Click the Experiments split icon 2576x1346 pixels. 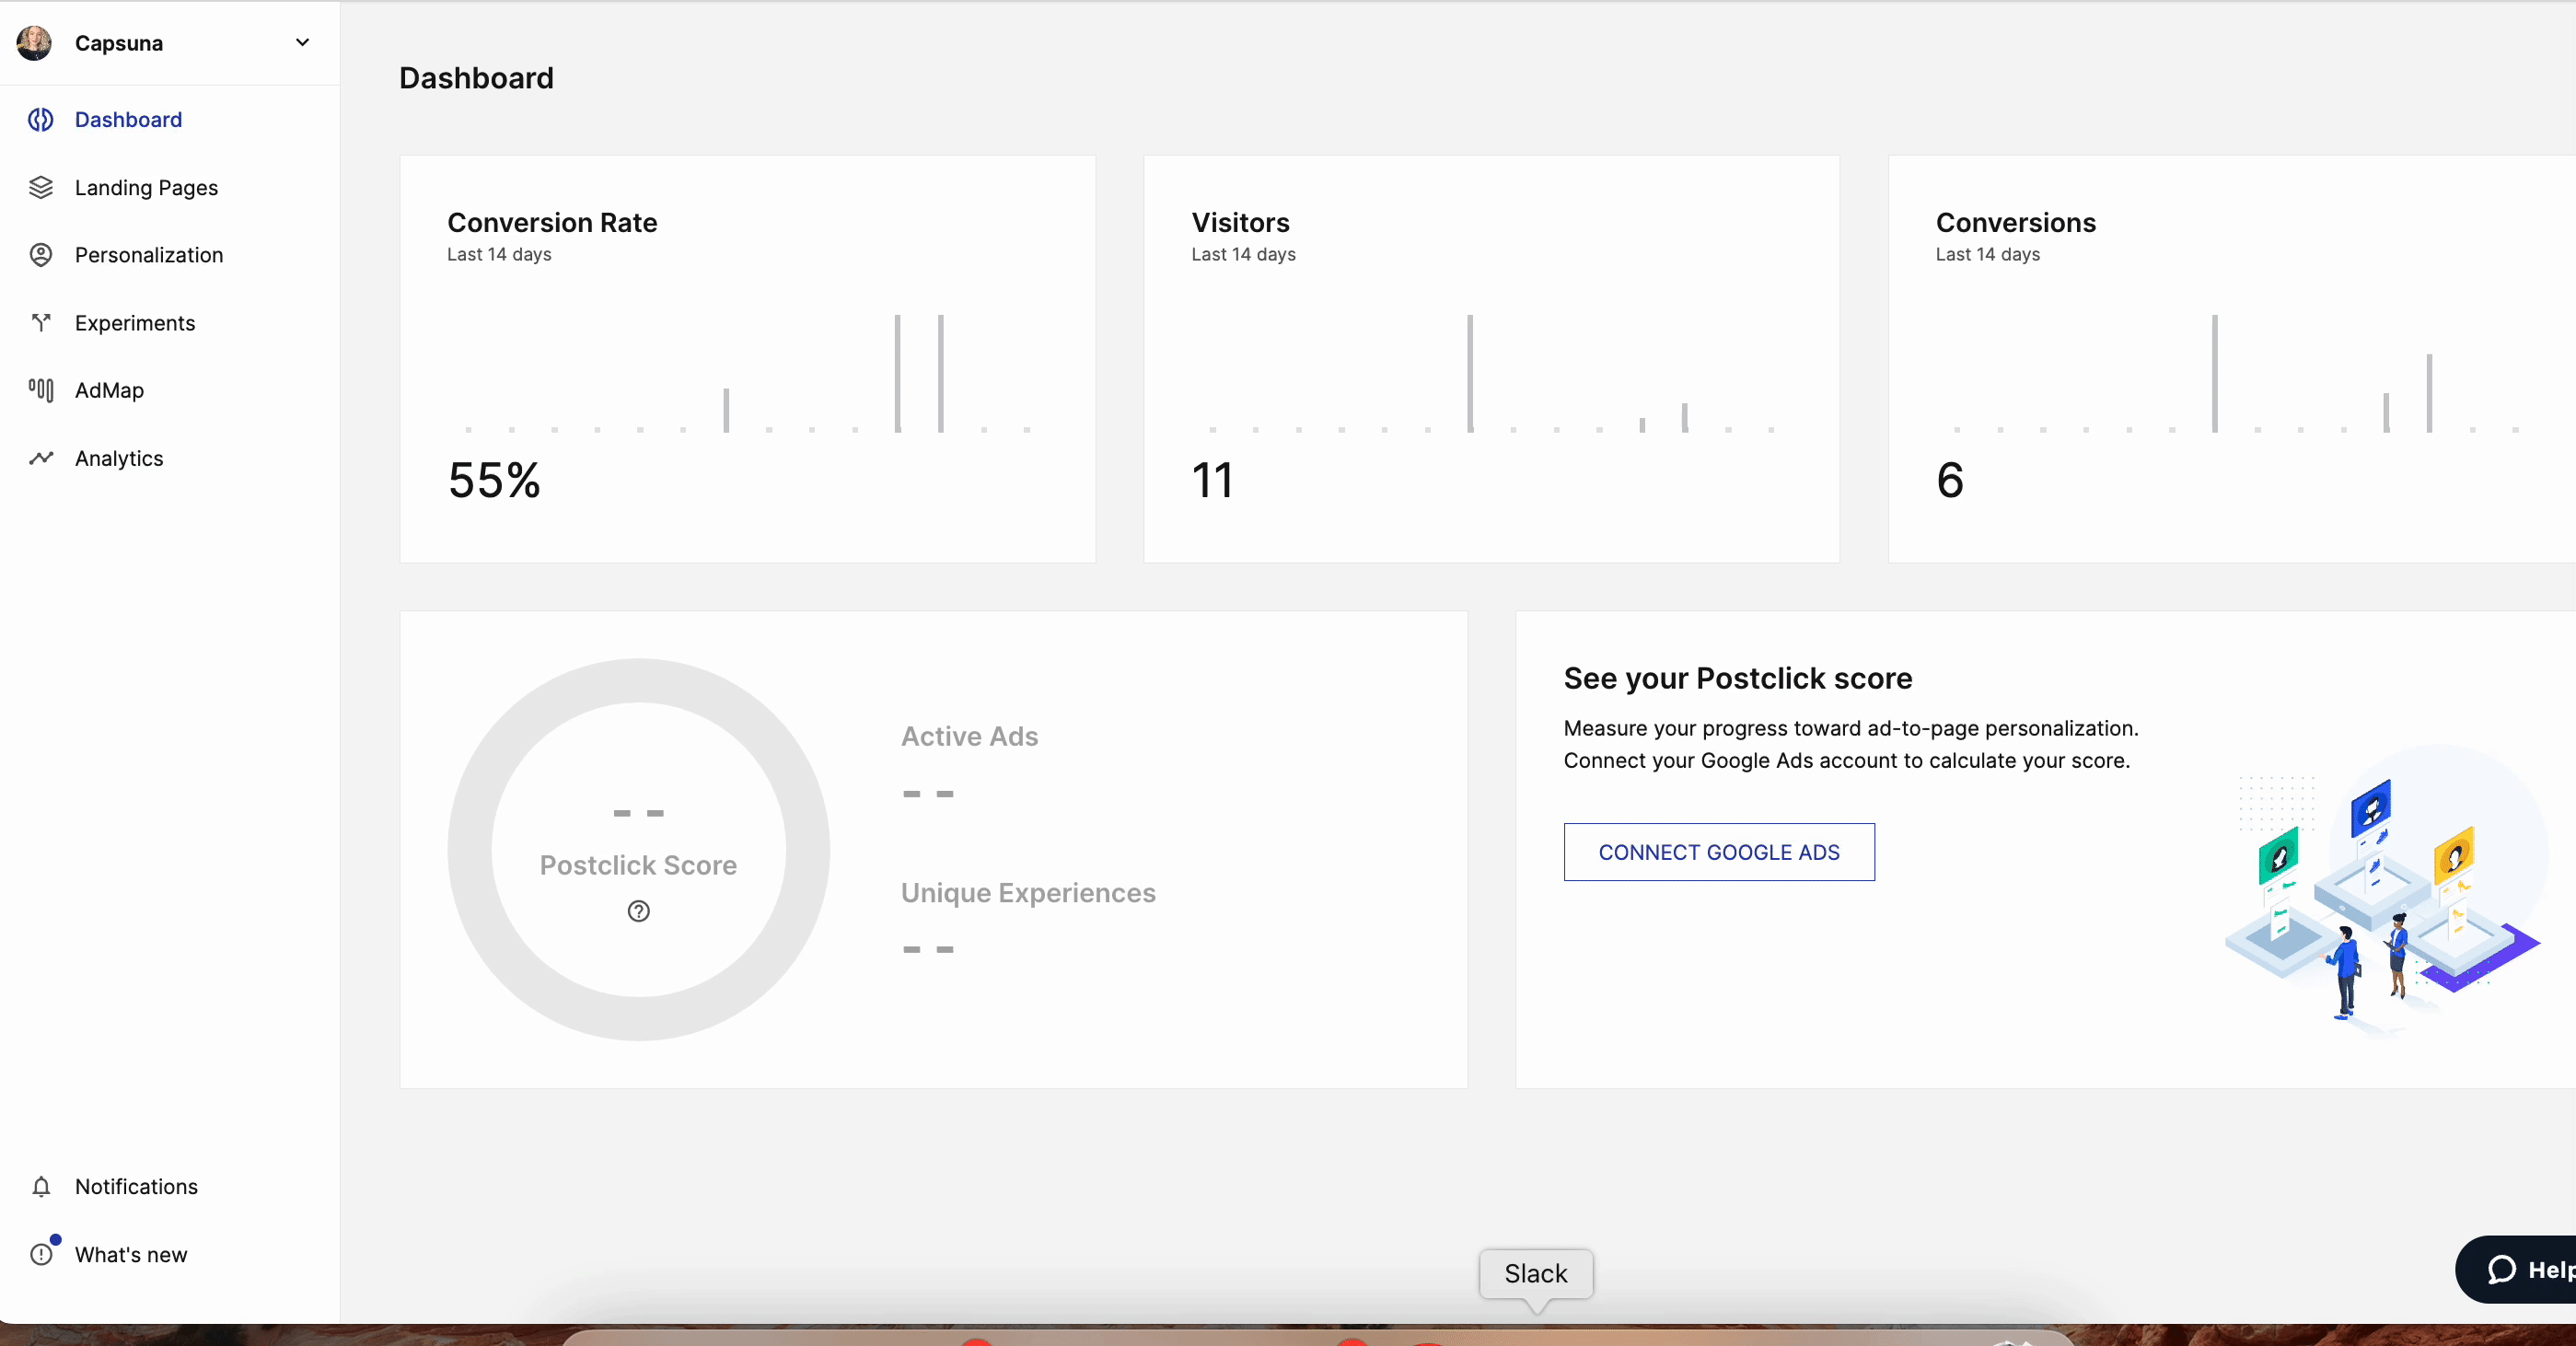click(x=40, y=322)
